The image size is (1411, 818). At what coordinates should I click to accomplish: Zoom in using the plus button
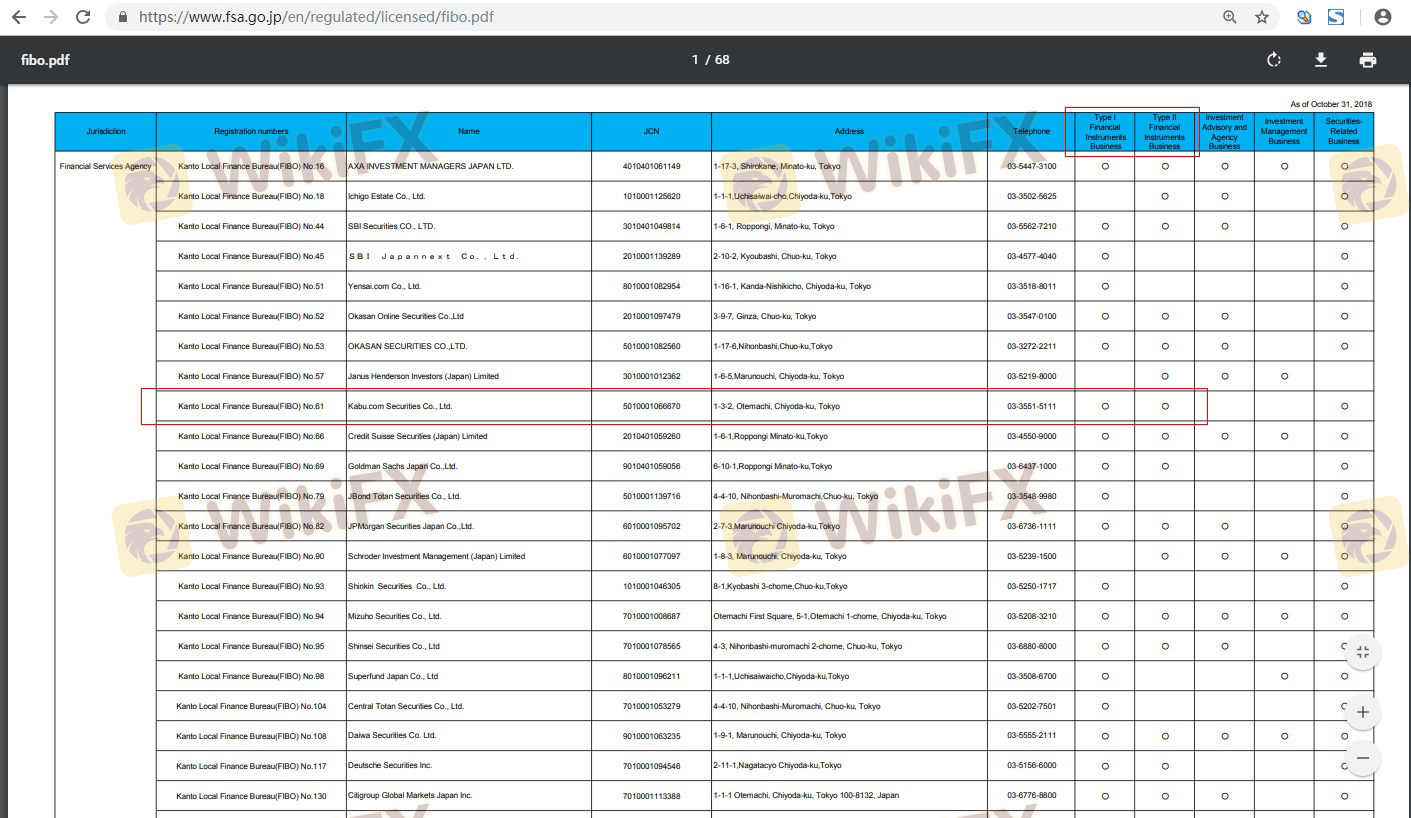point(1362,713)
